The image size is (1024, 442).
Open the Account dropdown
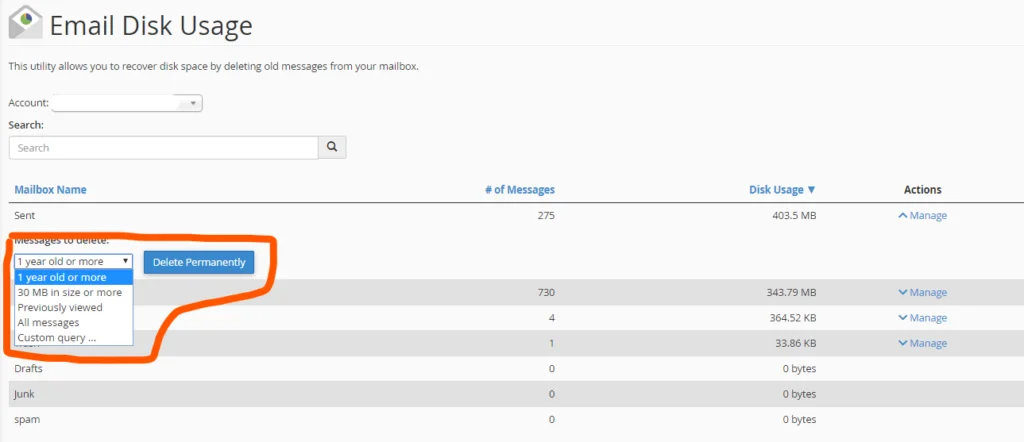pyautogui.click(x=127, y=103)
